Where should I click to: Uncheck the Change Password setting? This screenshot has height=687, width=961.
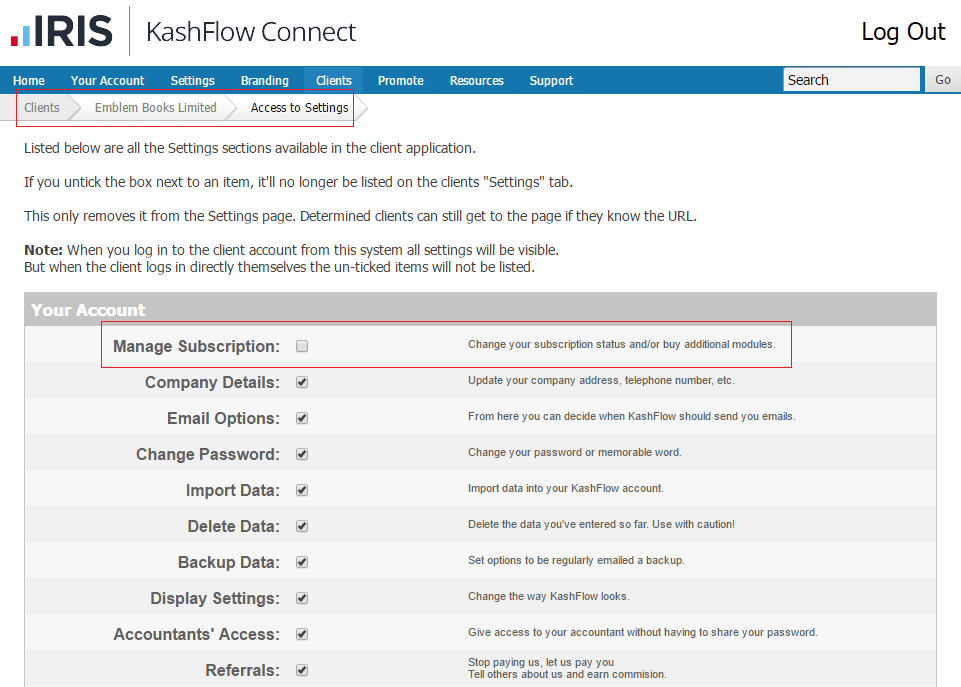pos(302,454)
